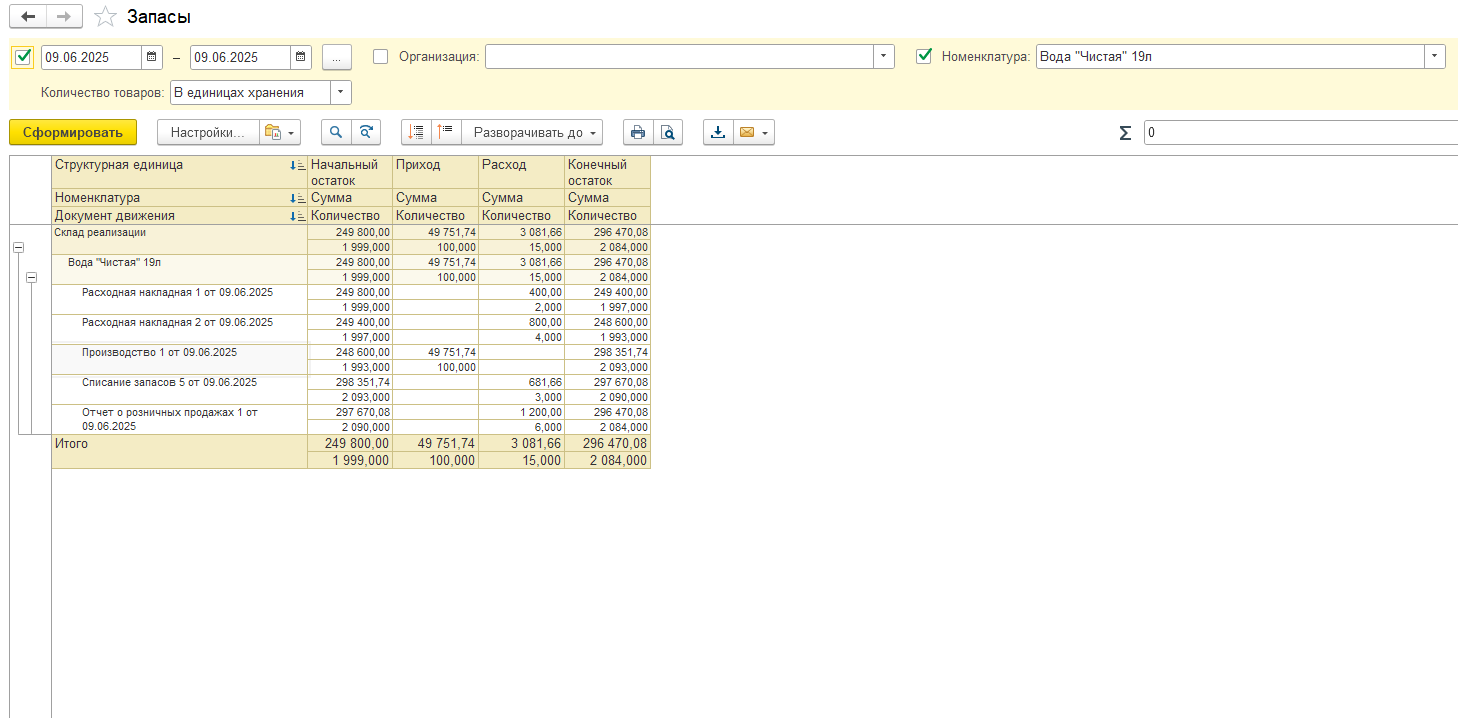Expand all groups icon

point(446,132)
